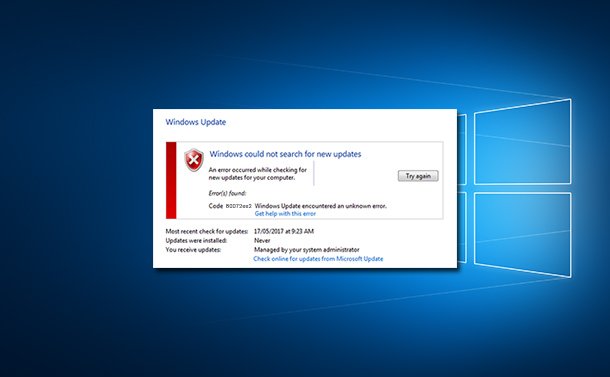The image size is (610, 377).
Task: Click the '17/05/2017 at 9:23 AM' date value
Action: point(284,231)
